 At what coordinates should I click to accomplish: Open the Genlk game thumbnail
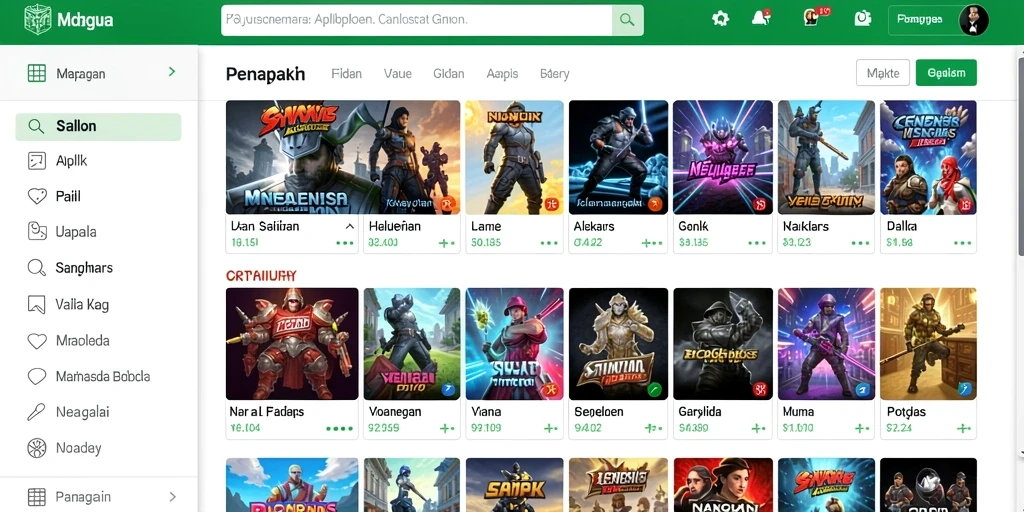(x=722, y=157)
